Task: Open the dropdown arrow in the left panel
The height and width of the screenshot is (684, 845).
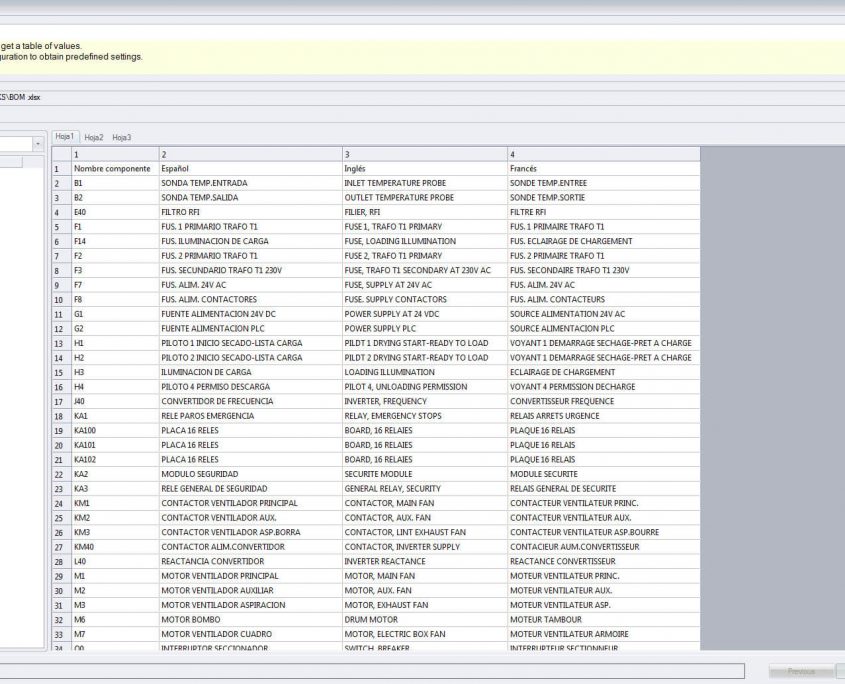Action: [x=38, y=144]
